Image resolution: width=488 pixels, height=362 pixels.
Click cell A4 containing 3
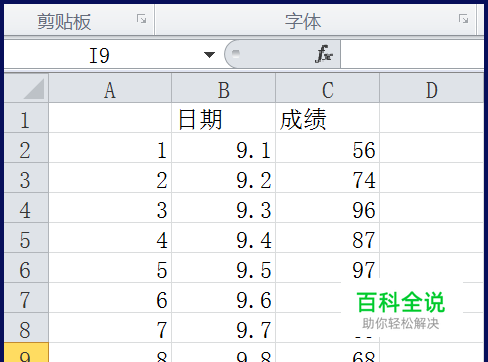(110, 208)
